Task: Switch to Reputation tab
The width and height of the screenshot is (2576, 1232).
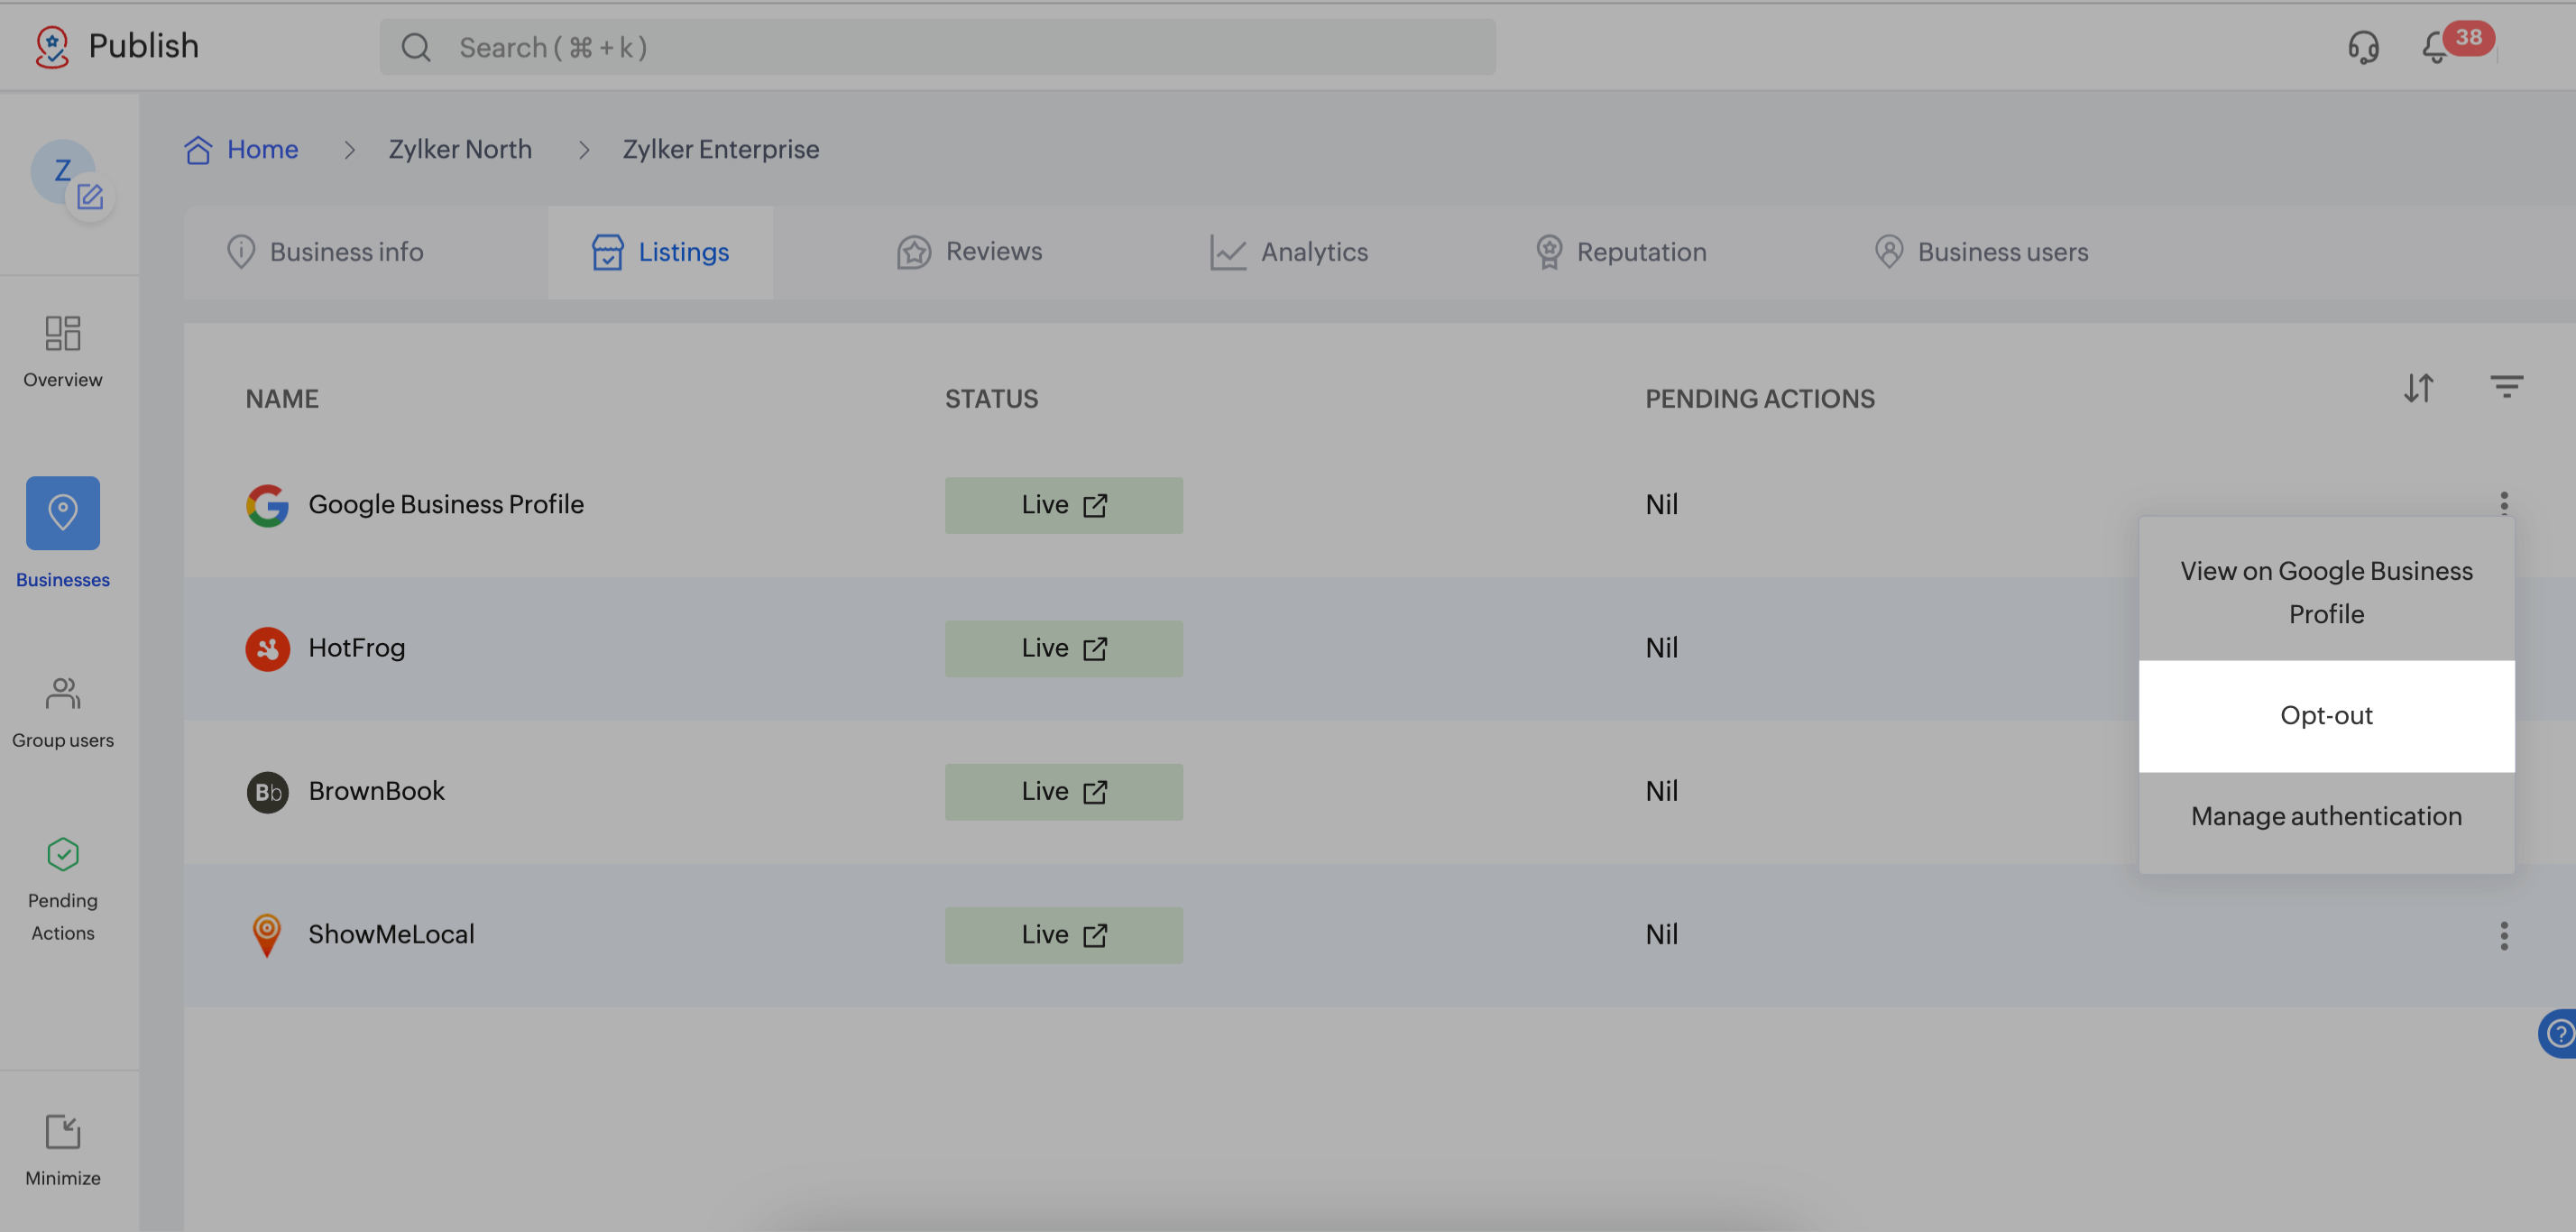Action: (1621, 252)
